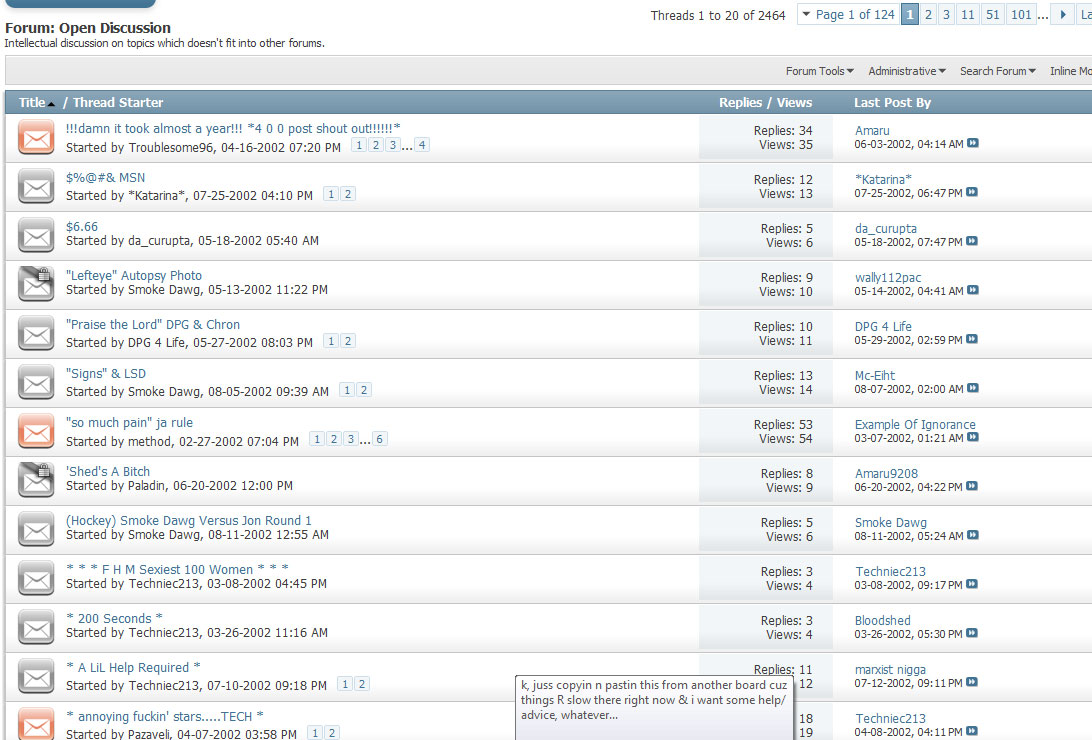Click the locked thread icon beside '"Lefteye" Autopsy Photo'

(x=36, y=284)
